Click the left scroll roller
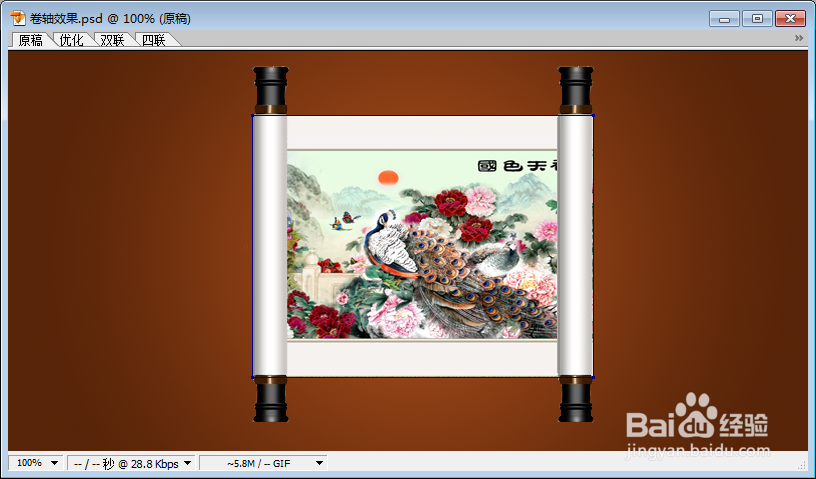Screen dimensions: 816x479 tap(271, 244)
